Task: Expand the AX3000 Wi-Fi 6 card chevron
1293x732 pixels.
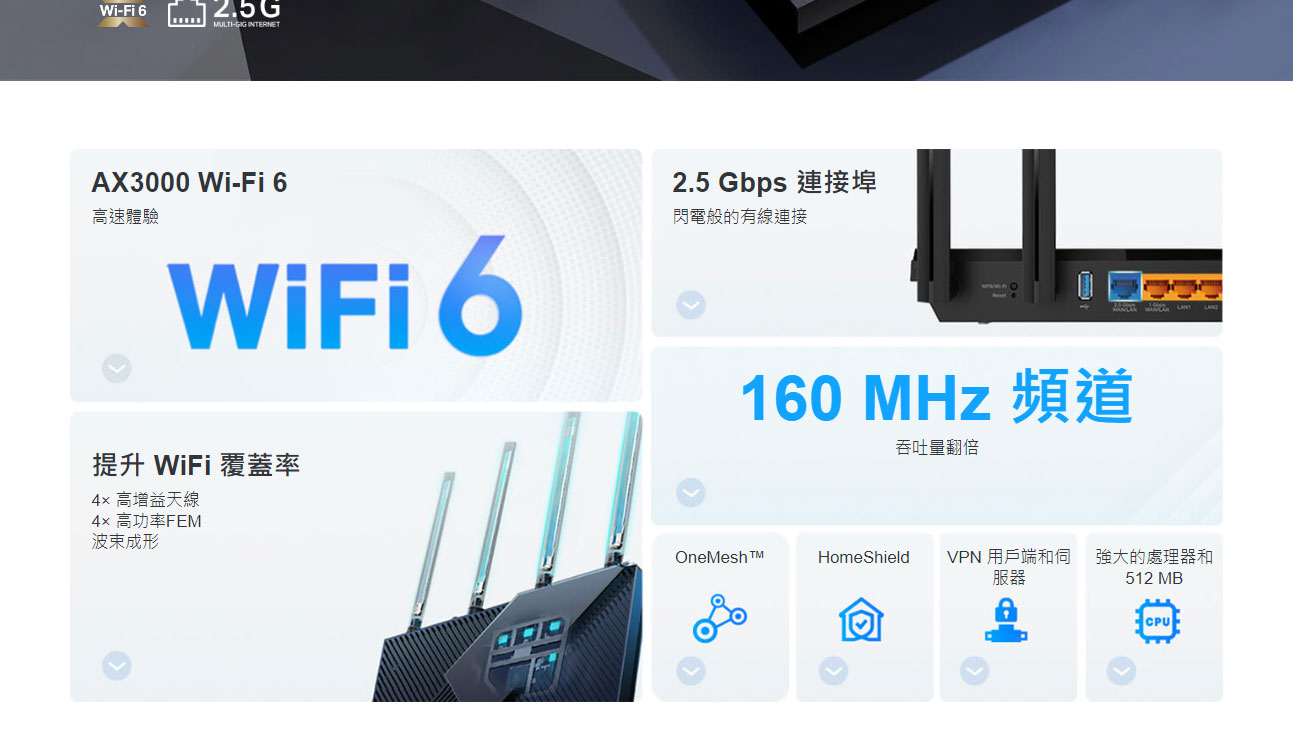Action: [117, 369]
